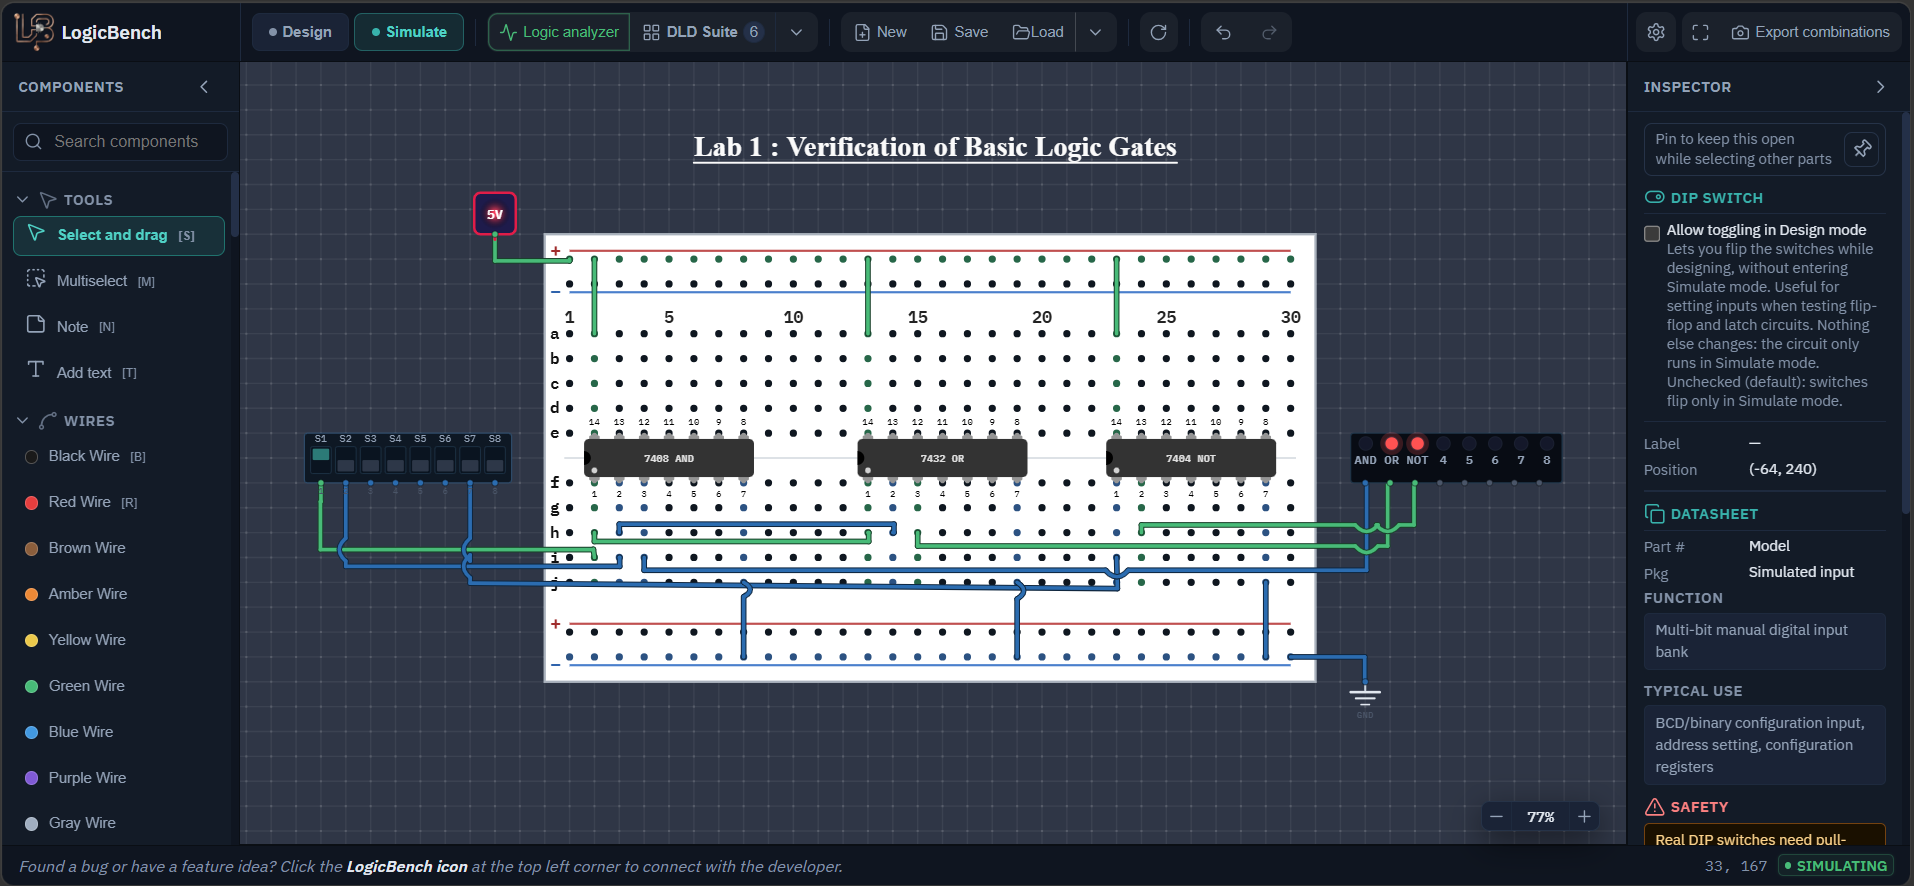Screen dimensions: 1914x886
Task: Collapse the Tools section
Action: [23, 200]
